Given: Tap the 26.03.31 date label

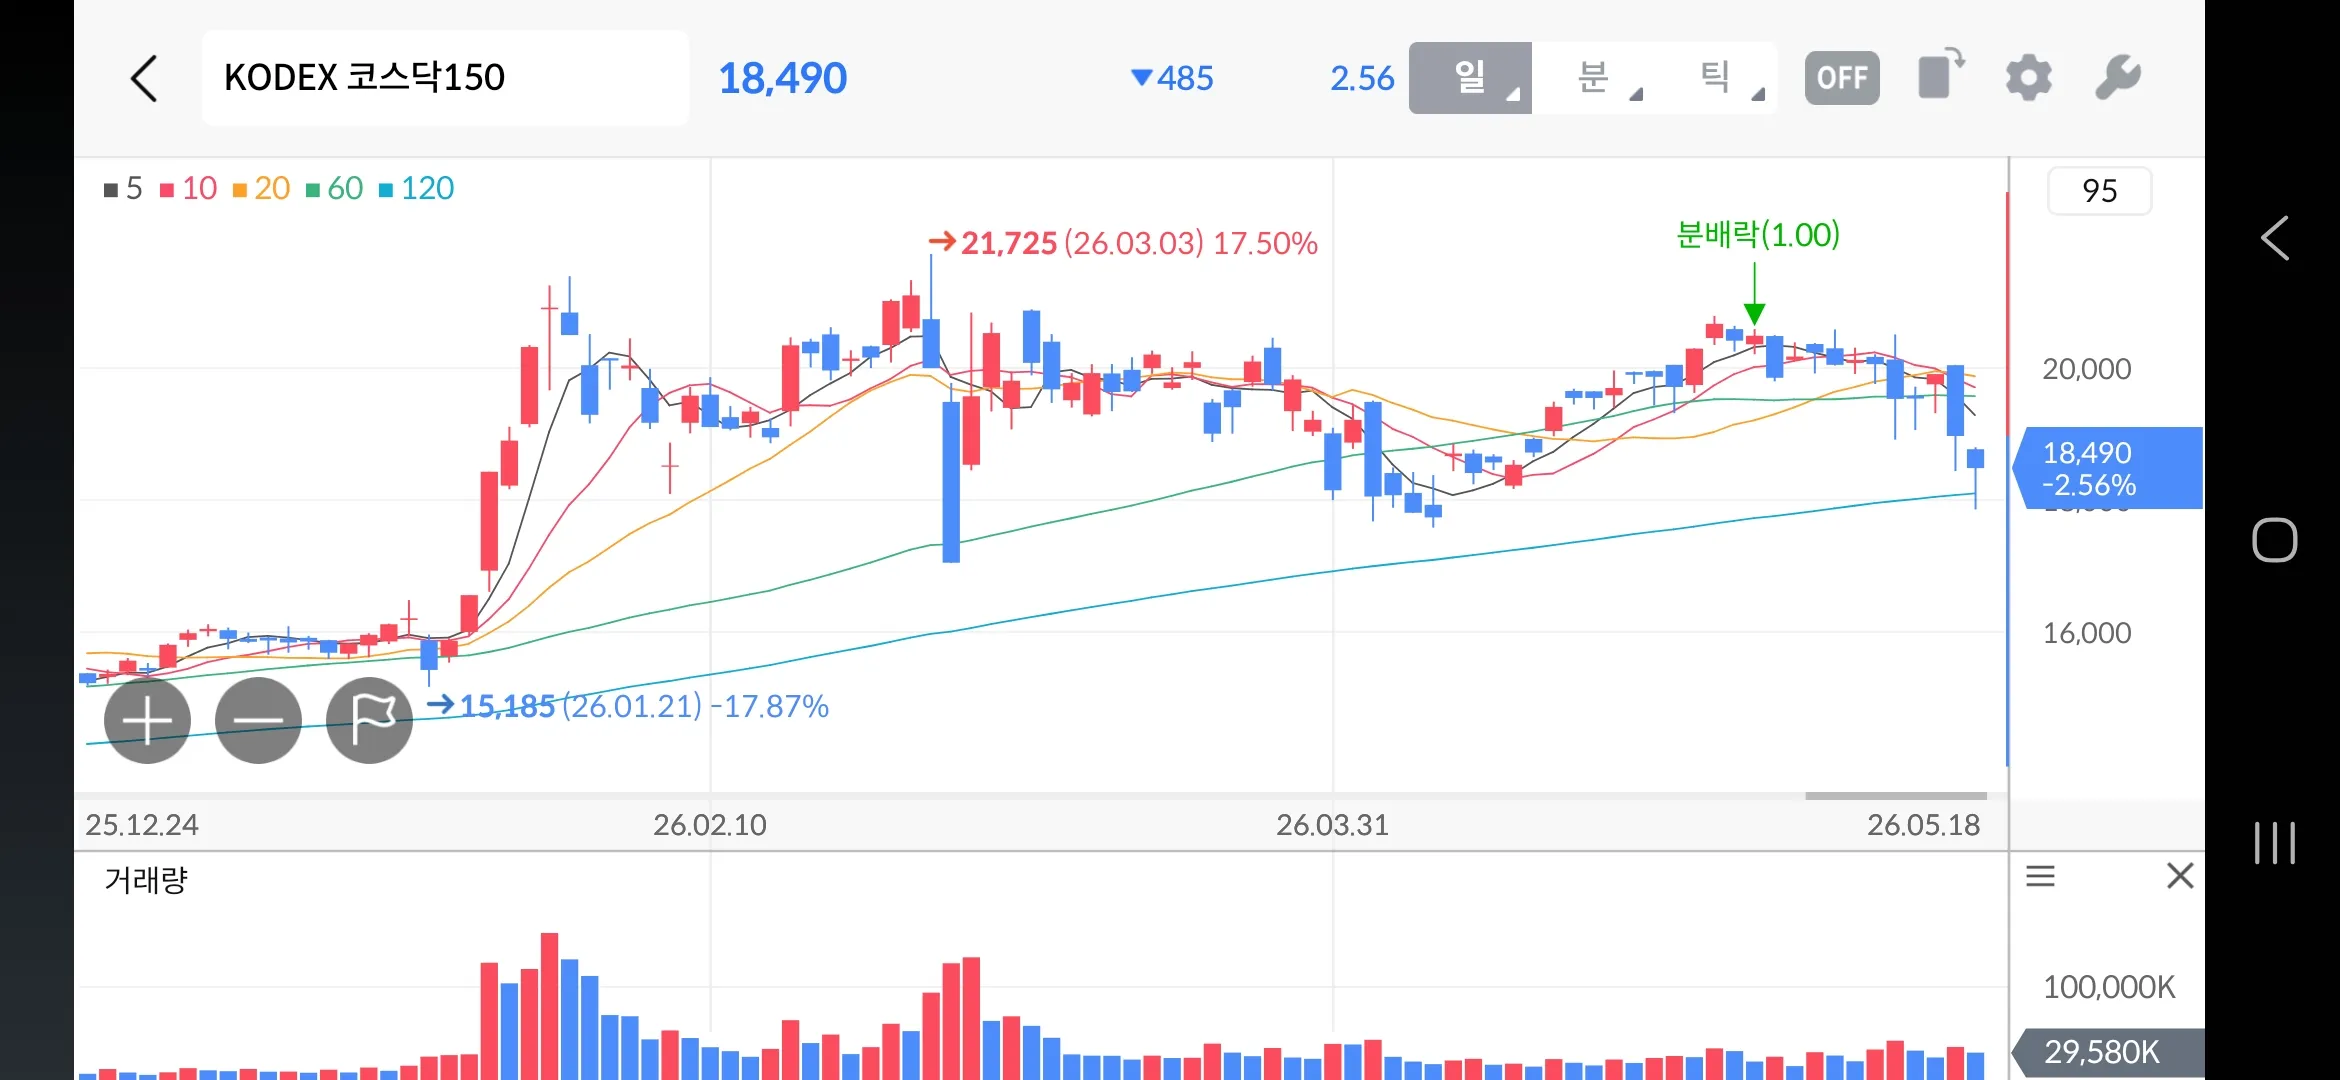Looking at the screenshot, I should click(1332, 825).
